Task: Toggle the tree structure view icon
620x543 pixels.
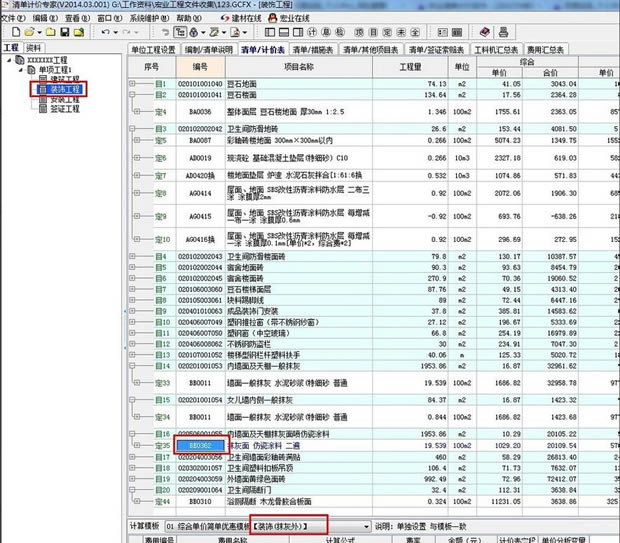Action: (x=181, y=32)
